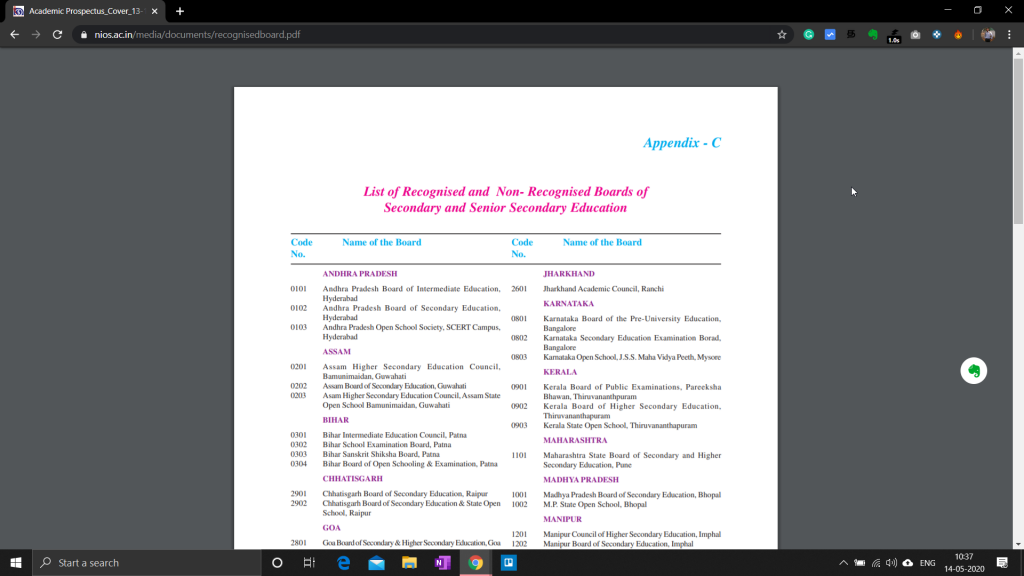Open the flame face extension
The height and width of the screenshot is (576, 1024).
(x=958, y=35)
